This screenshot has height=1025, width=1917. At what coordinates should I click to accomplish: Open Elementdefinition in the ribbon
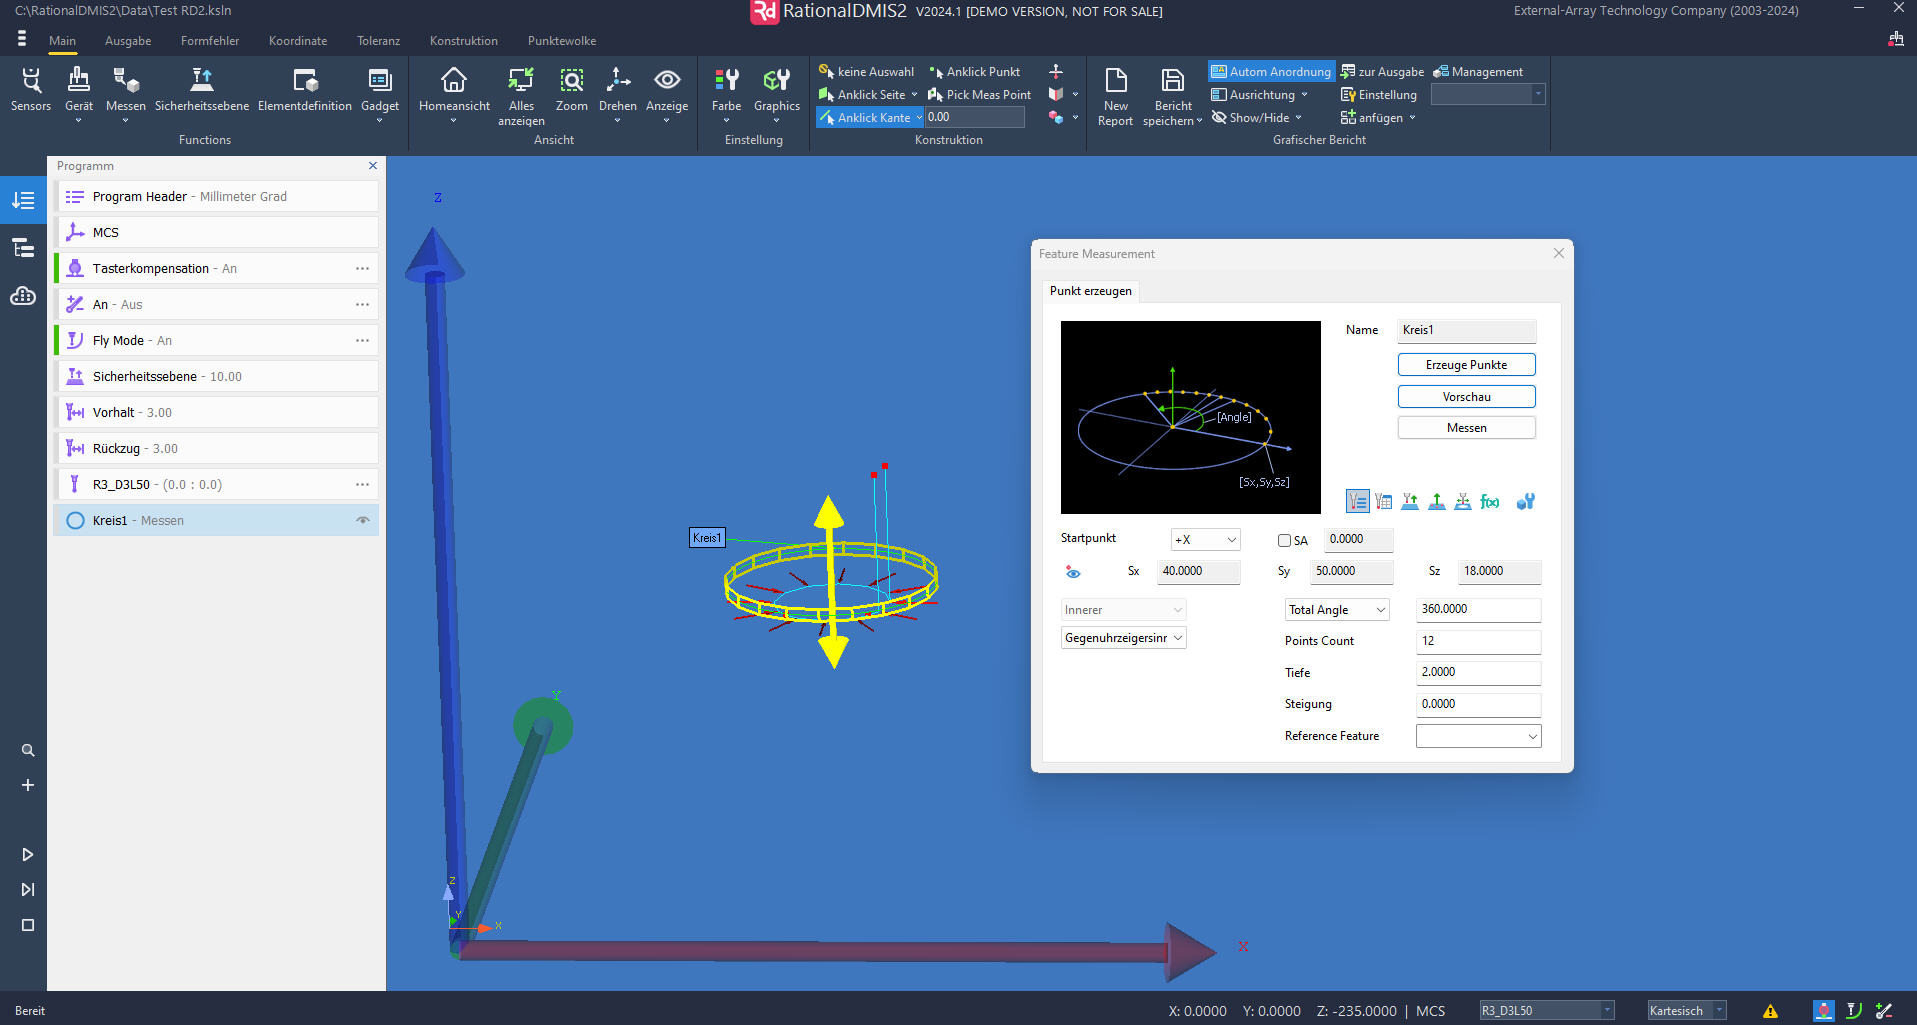[x=305, y=90]
